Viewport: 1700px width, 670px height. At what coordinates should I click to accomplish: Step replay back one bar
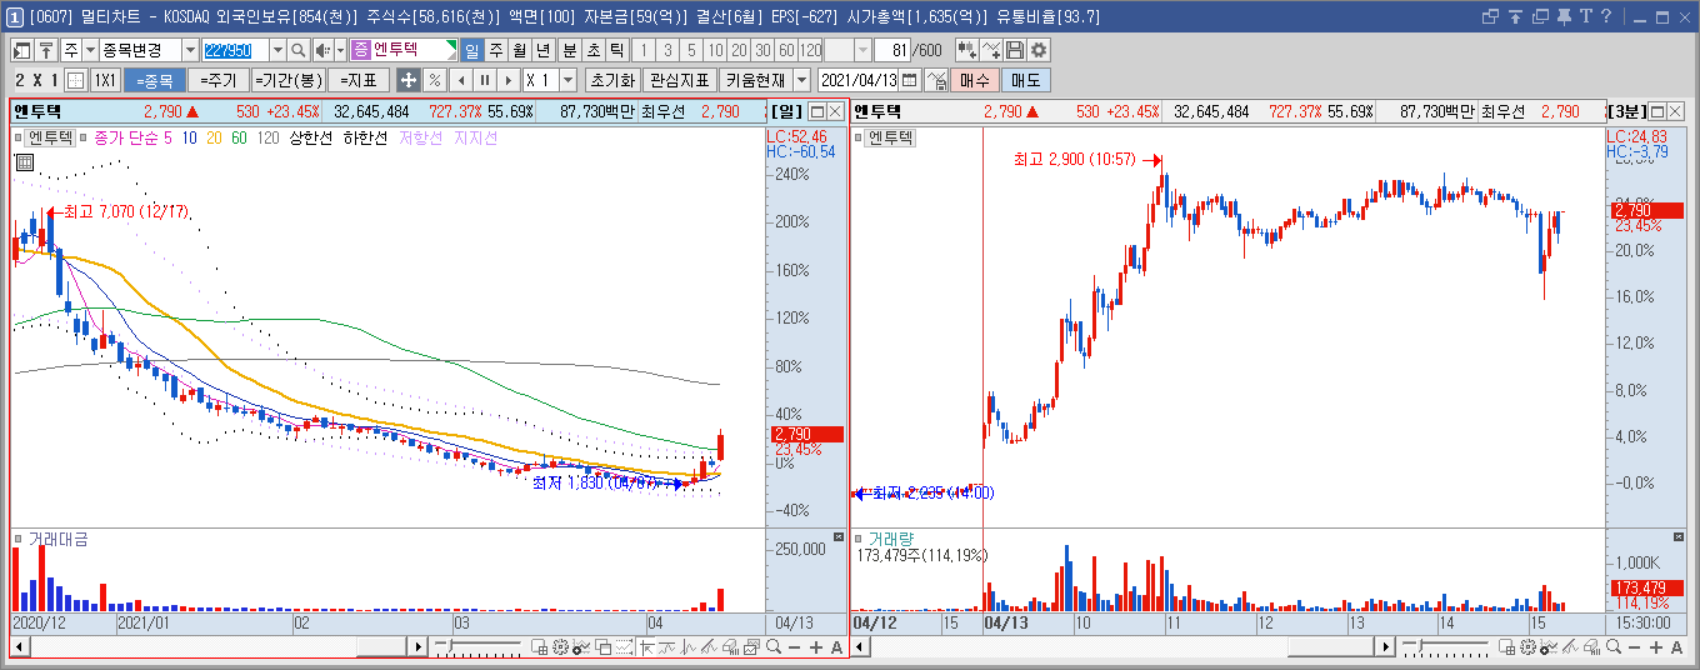[461, 80]
